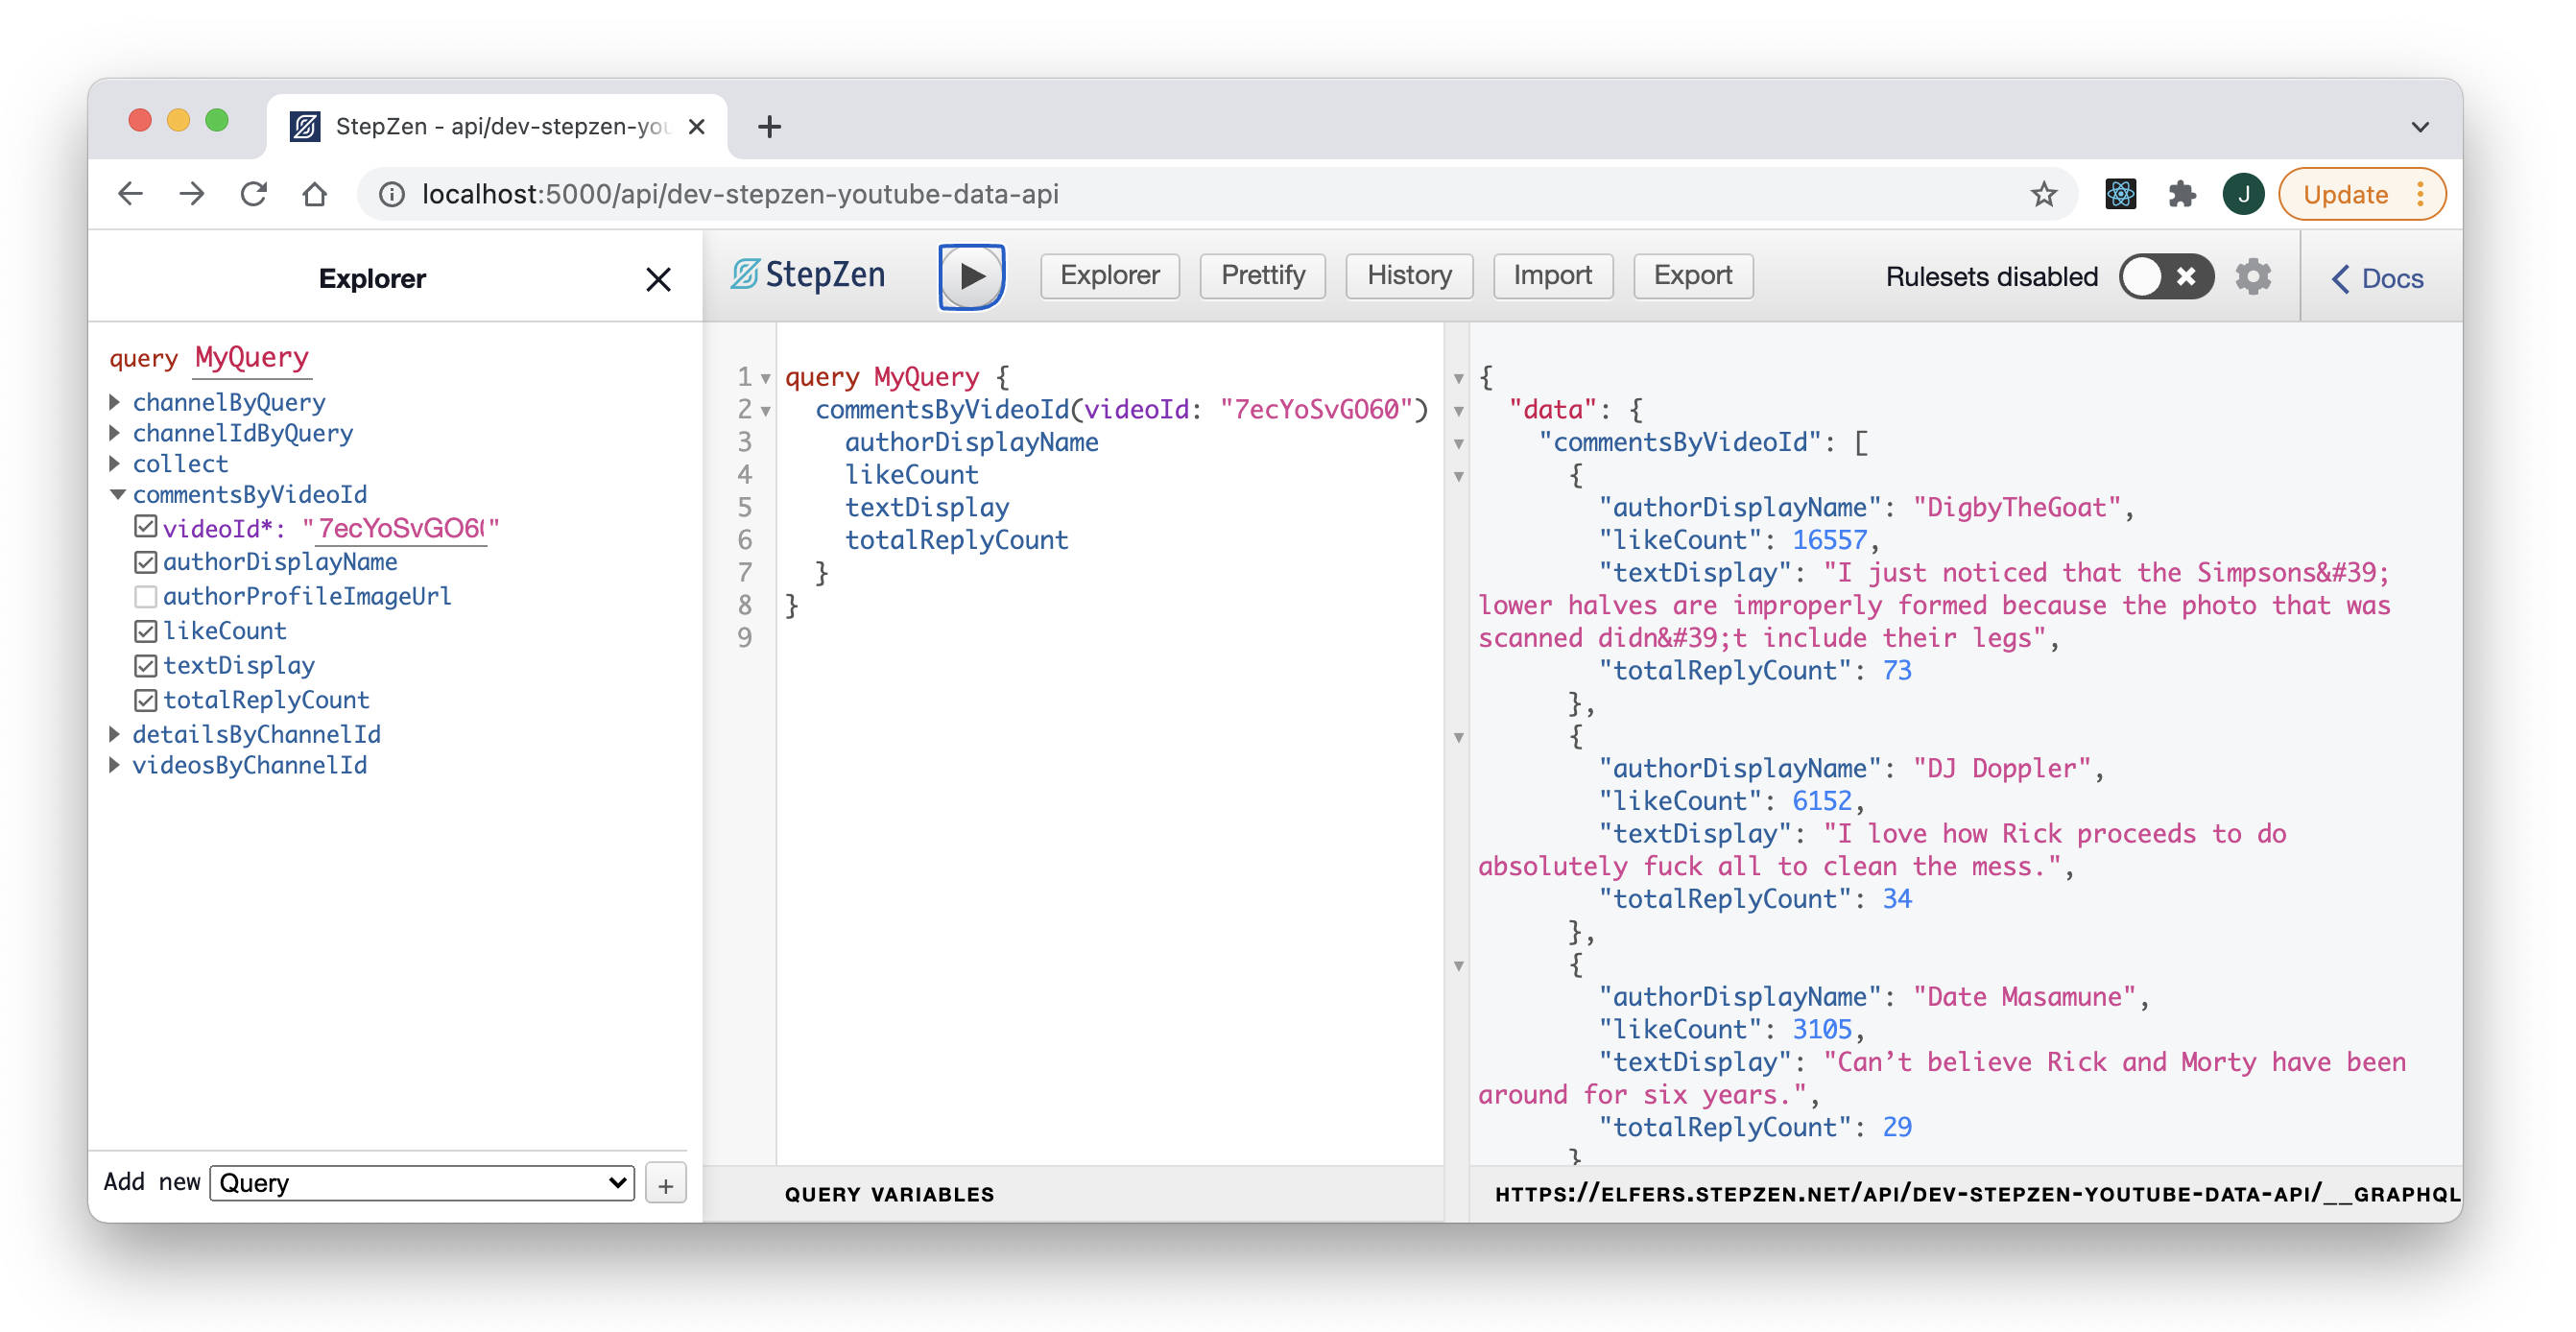This screenshot has width=2576, height=1332.
Task: Switch to the StepZen browser tab
Action: (497, 126)
